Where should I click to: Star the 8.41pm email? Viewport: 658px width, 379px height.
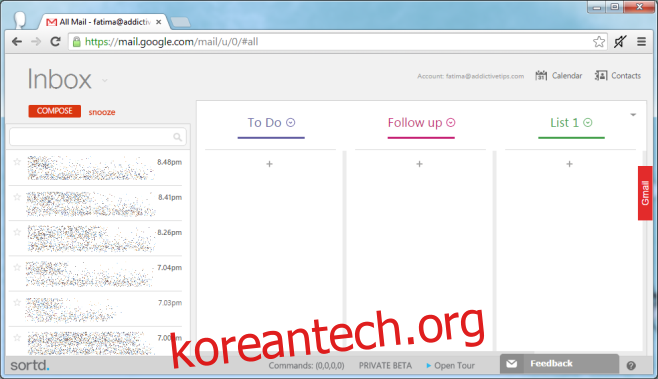pos(17,197)
